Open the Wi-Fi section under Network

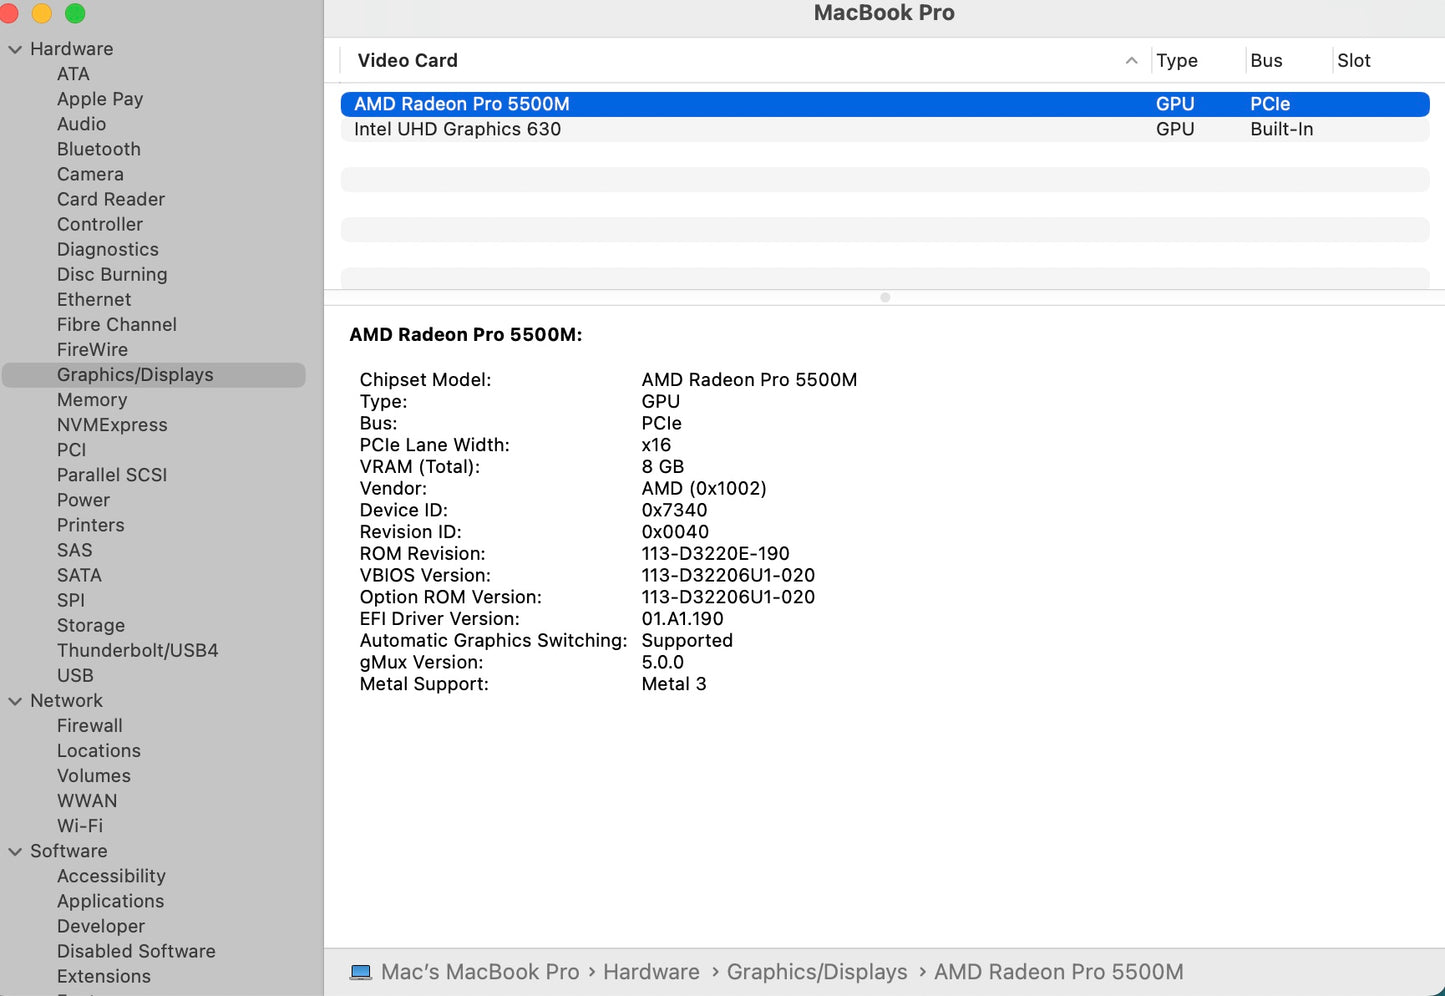[79, 825]
